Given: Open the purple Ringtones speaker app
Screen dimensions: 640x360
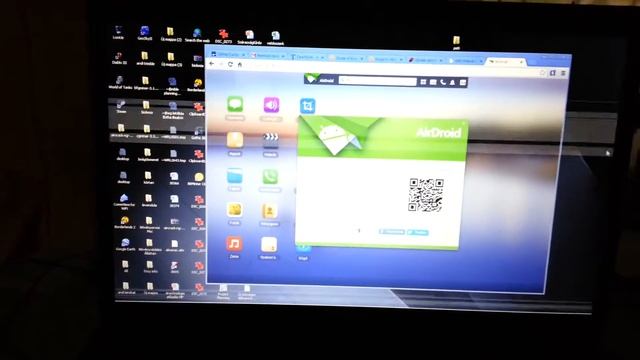Looking at the screenshot, I should coord(271,105).
